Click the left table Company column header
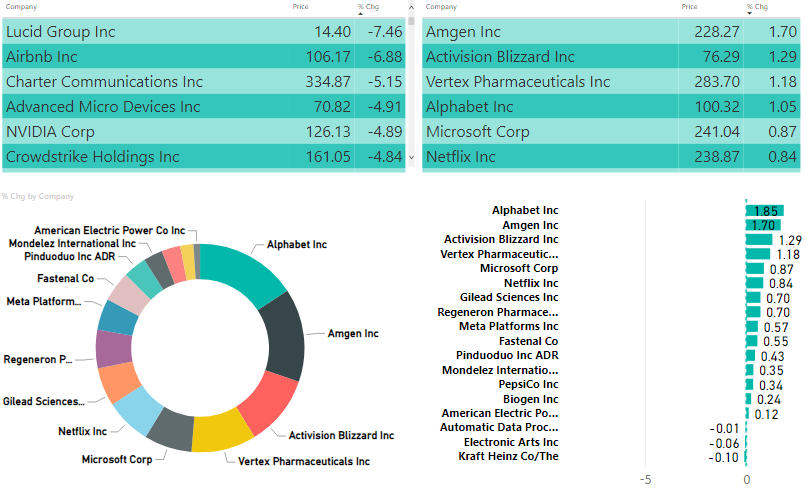Image resolution: width=806 pixels, height=491 pixels. pyautogui.click(x=21, y=7)
